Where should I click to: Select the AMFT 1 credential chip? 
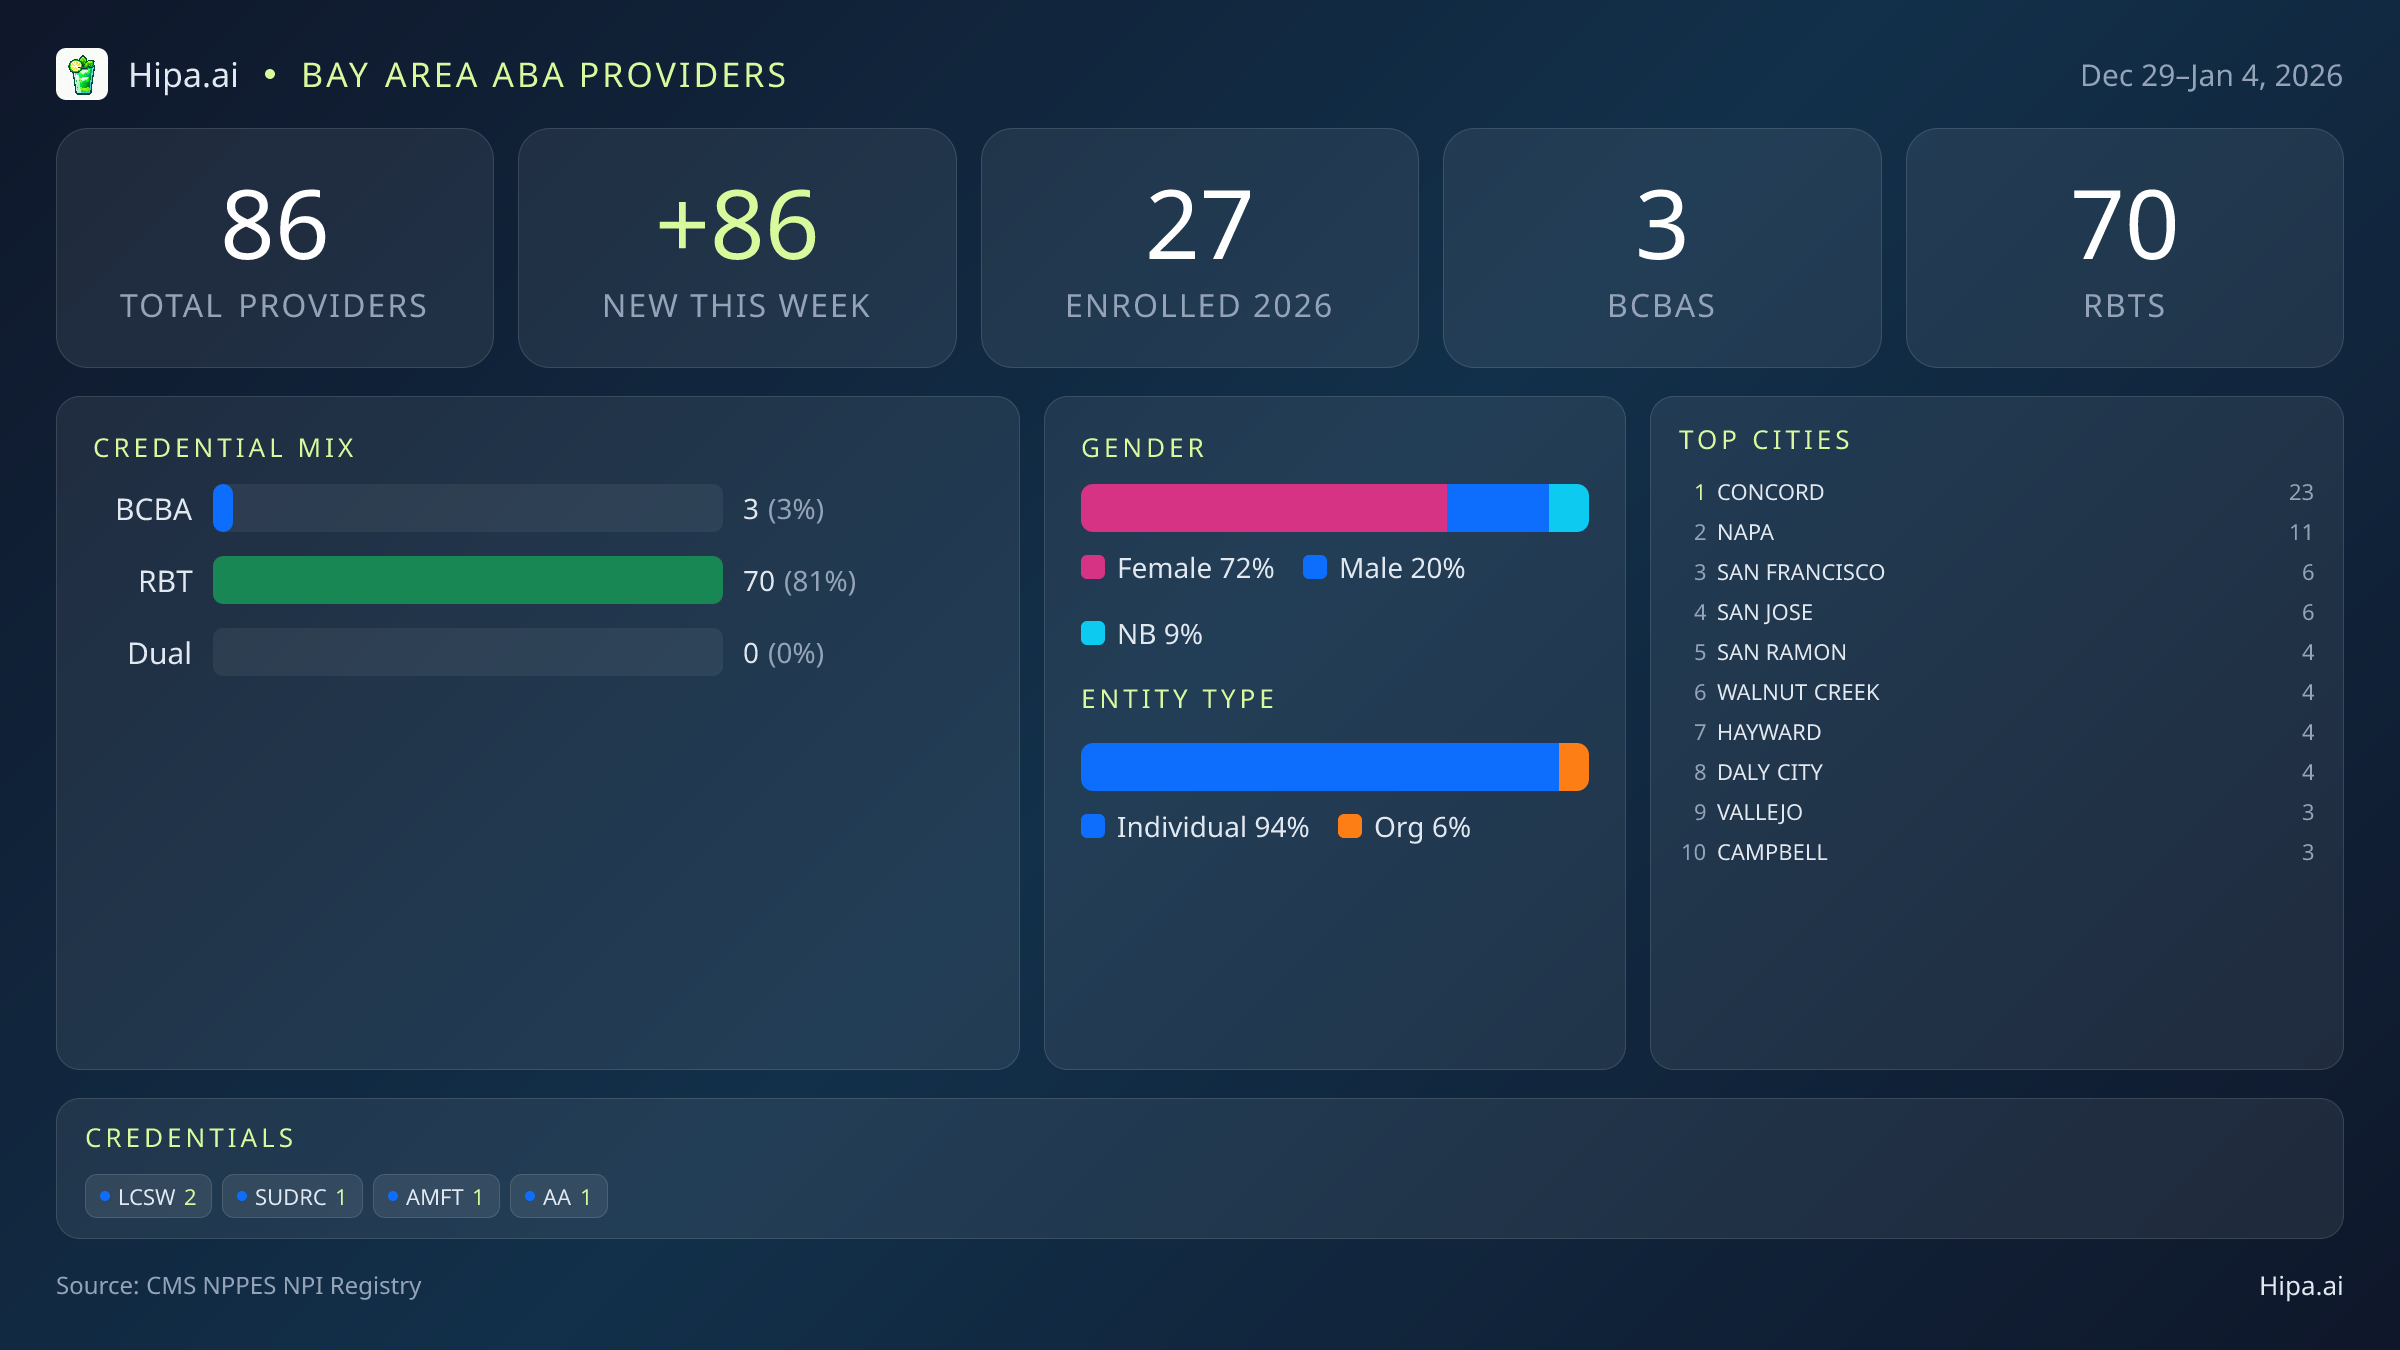tap(436, 1196)
